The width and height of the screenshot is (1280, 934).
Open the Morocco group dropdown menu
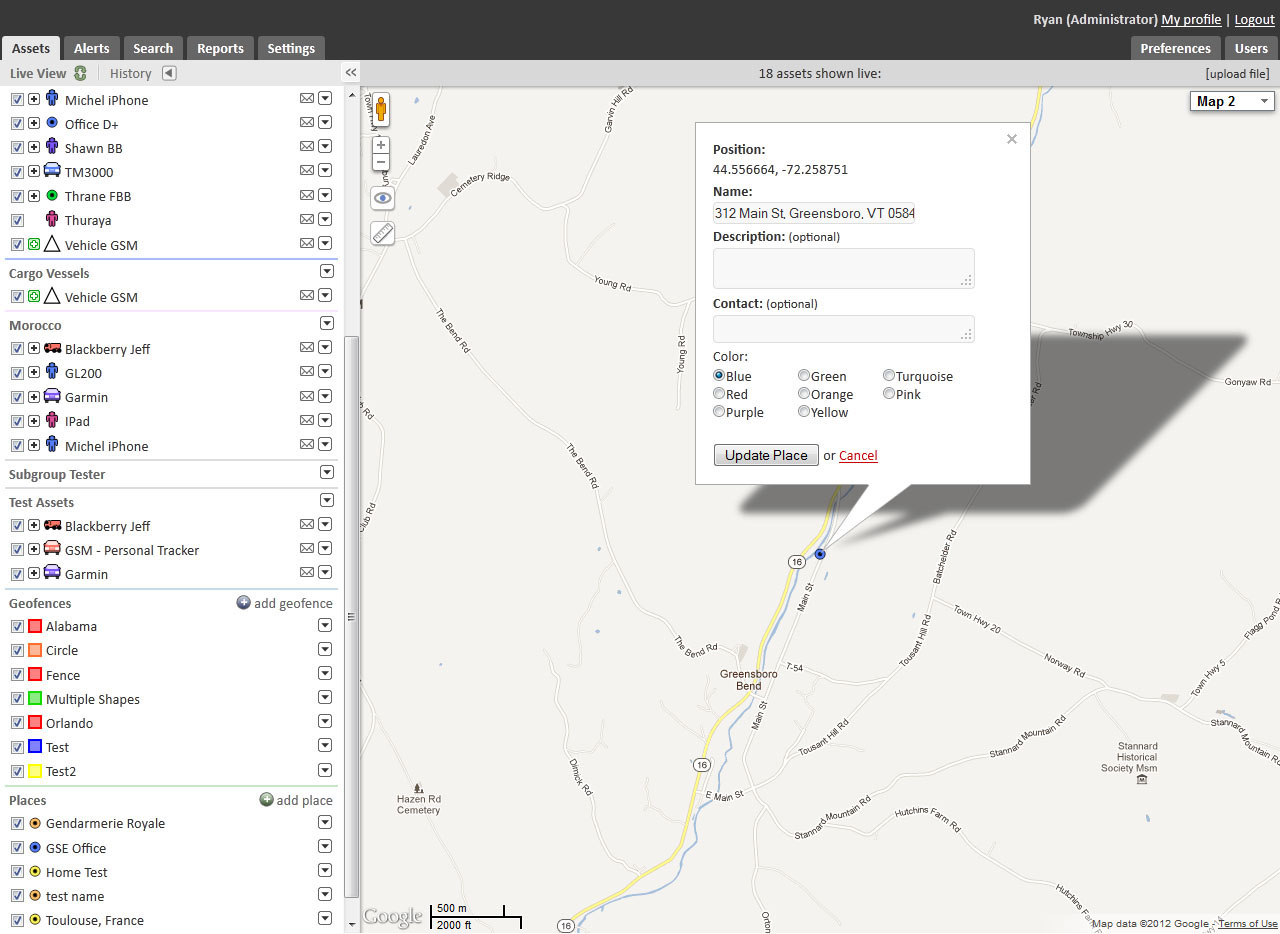(x=326, y=323)
